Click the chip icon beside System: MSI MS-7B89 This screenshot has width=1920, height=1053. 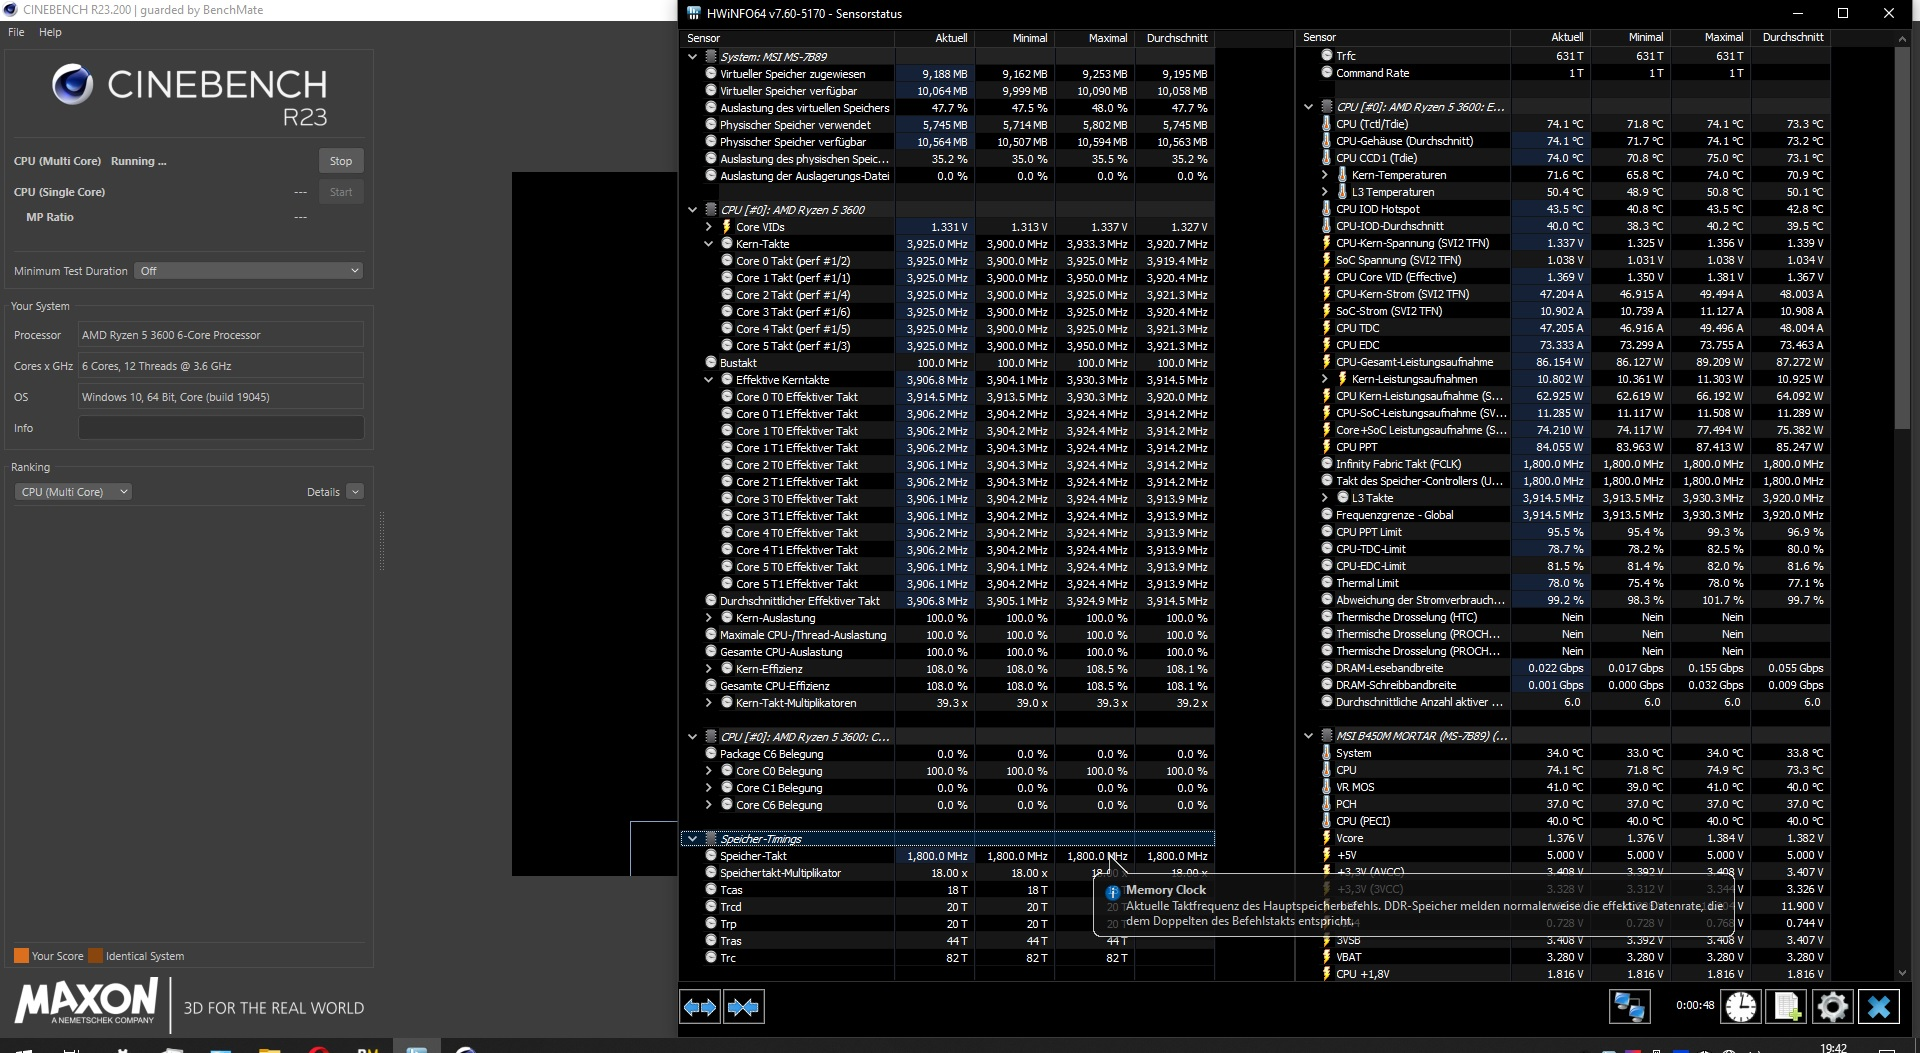coord(711,57)
